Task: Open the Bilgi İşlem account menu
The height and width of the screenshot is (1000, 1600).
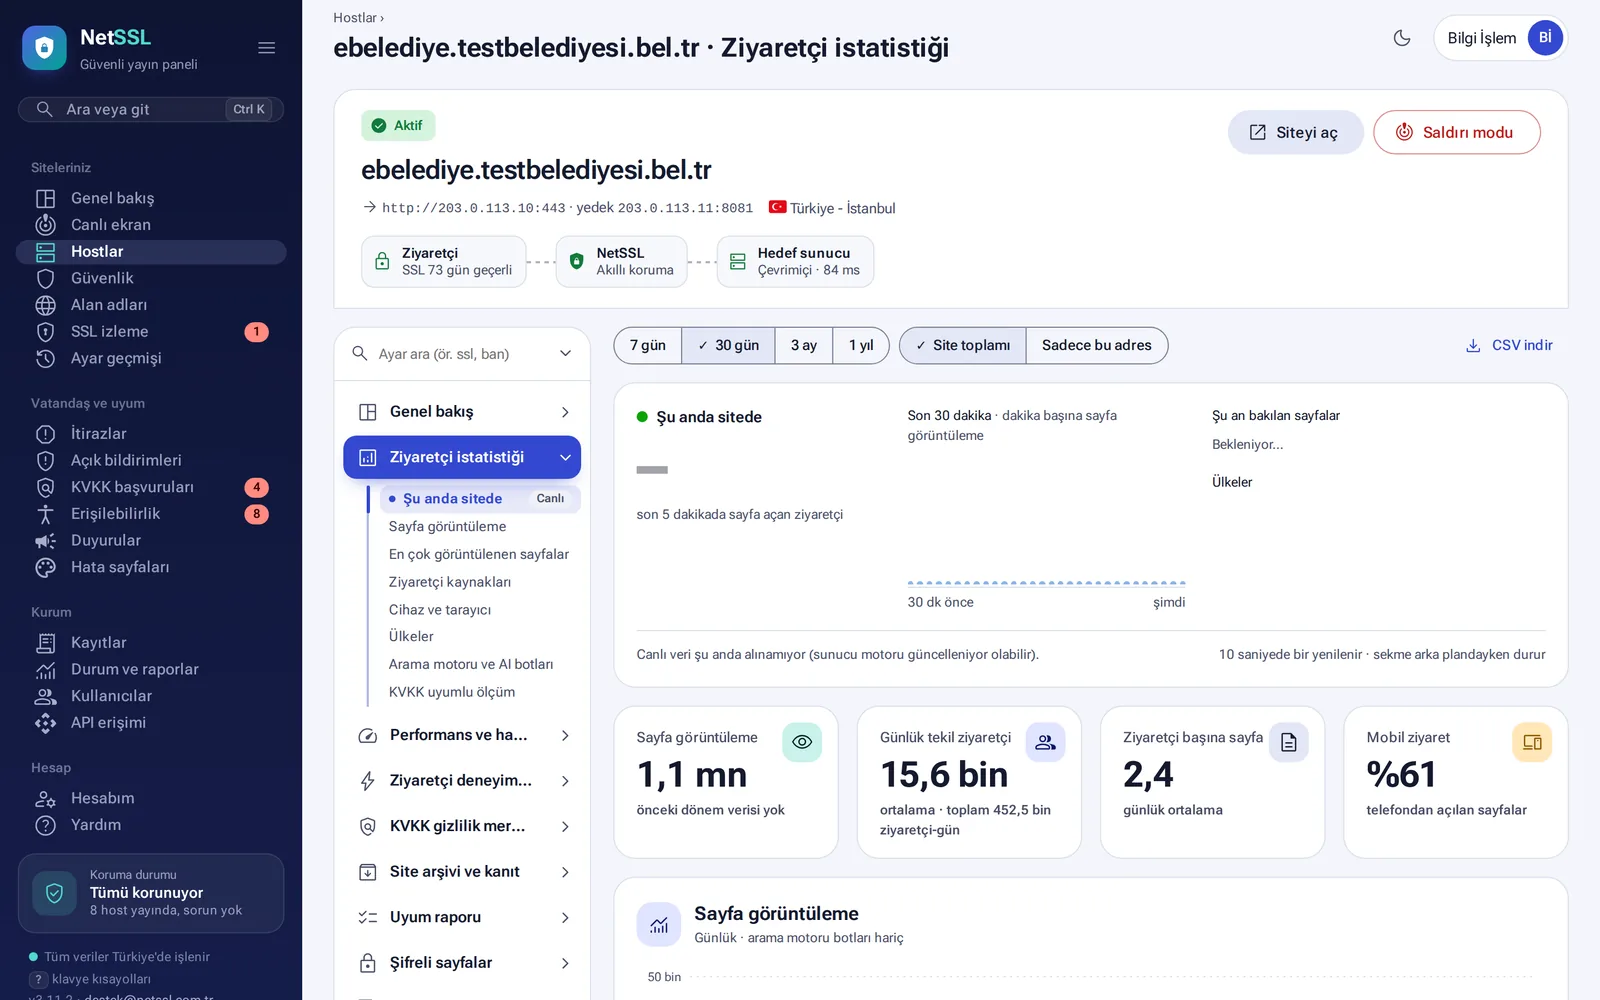Action: point(1500,38)
